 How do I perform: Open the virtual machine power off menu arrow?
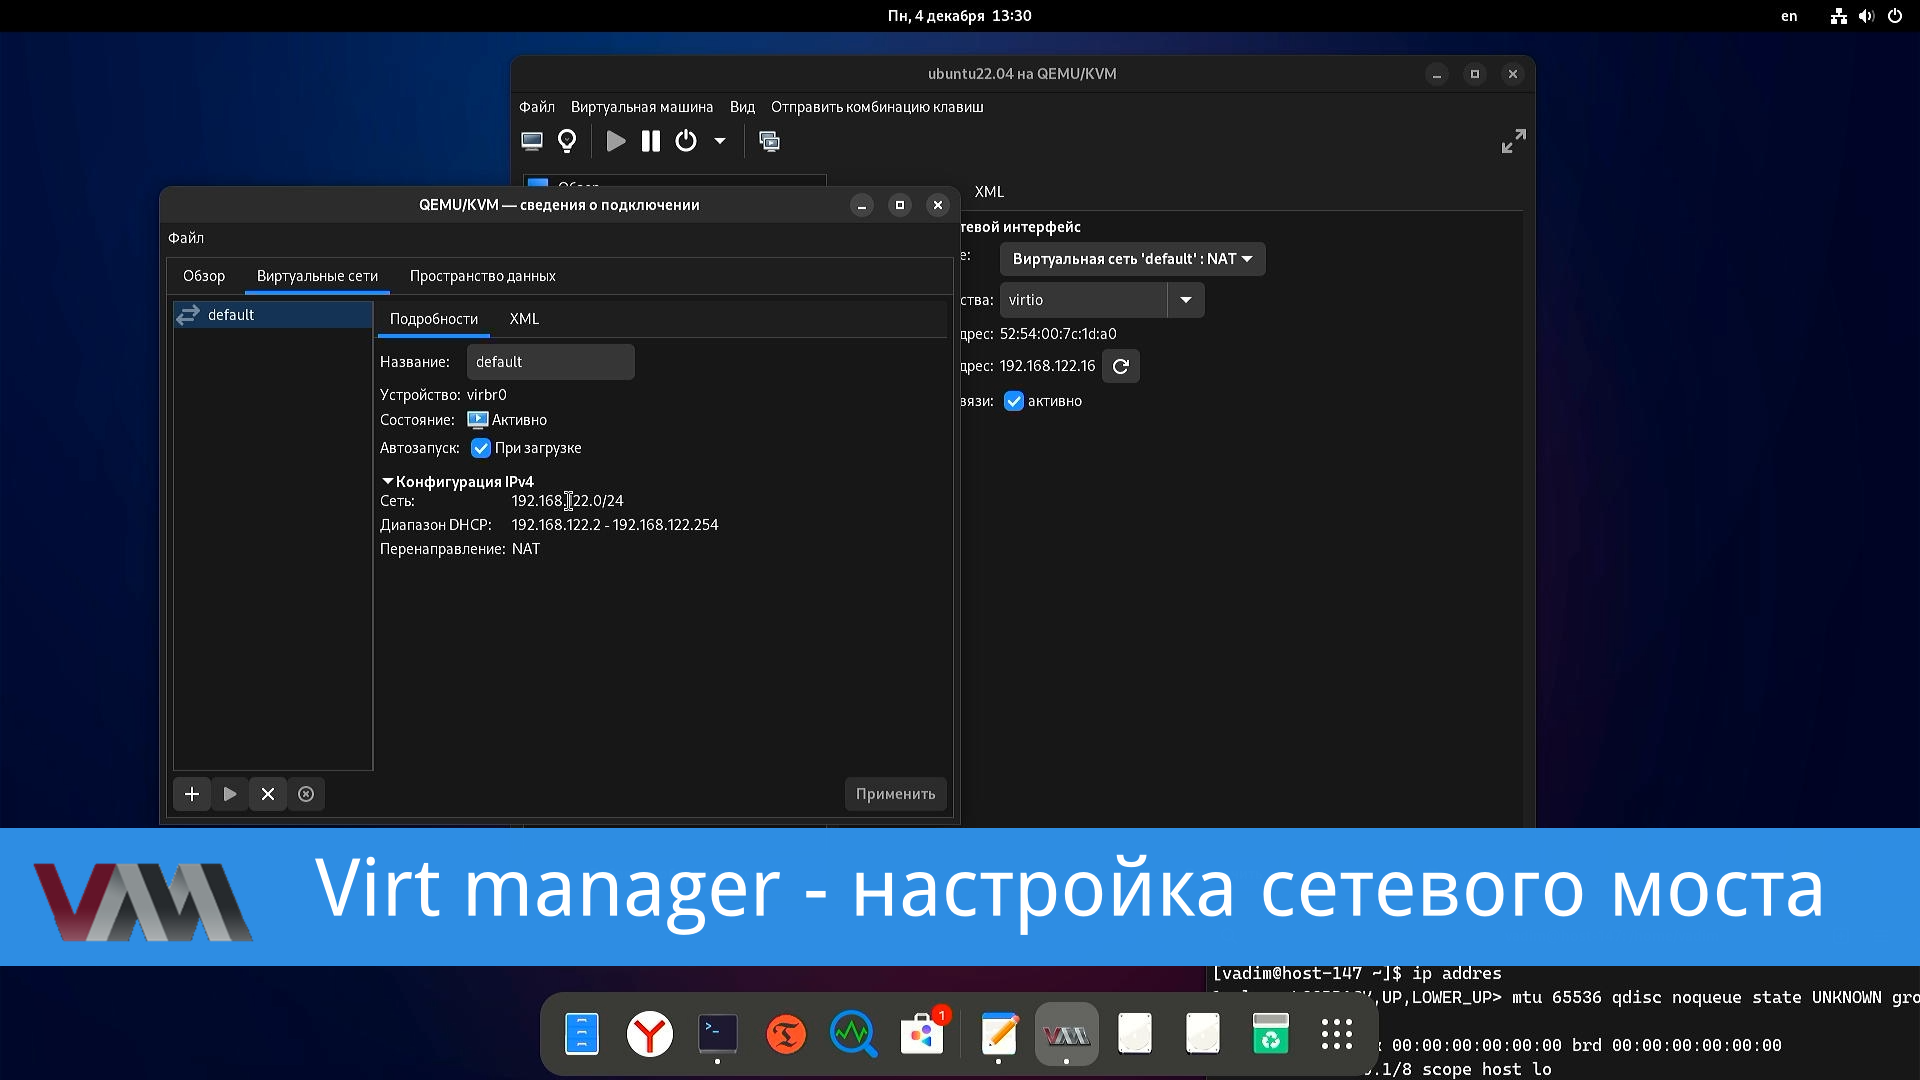pos(719,141)
